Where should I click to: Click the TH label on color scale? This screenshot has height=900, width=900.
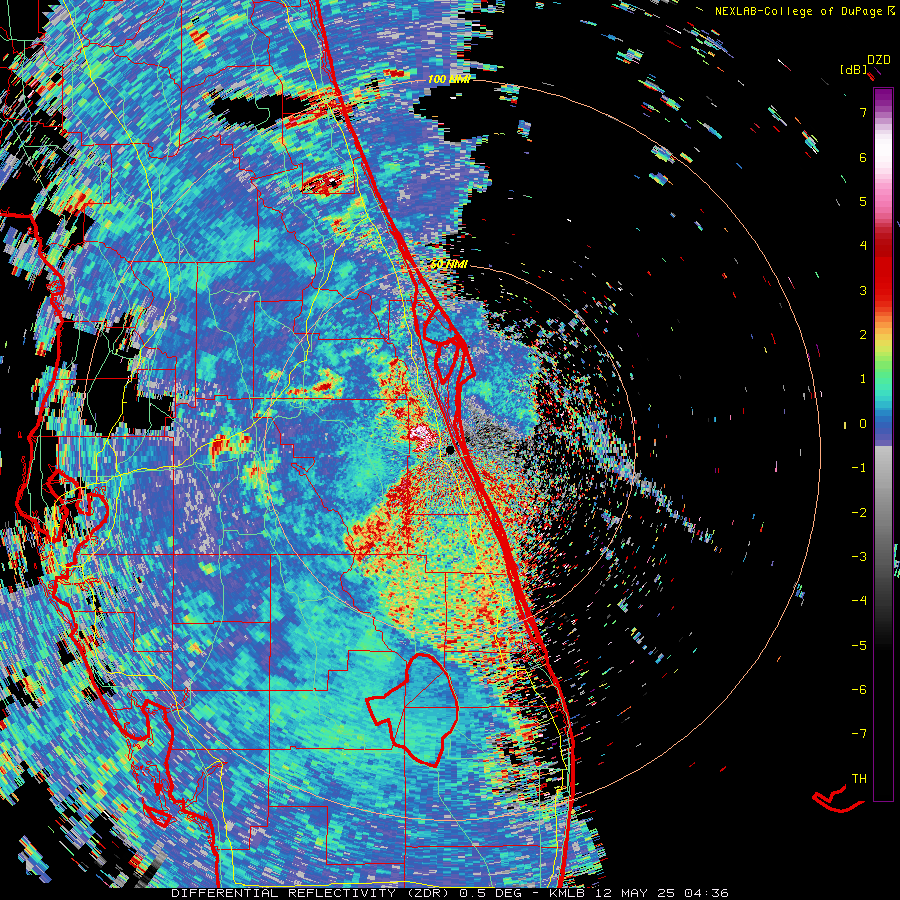[859, 778]
